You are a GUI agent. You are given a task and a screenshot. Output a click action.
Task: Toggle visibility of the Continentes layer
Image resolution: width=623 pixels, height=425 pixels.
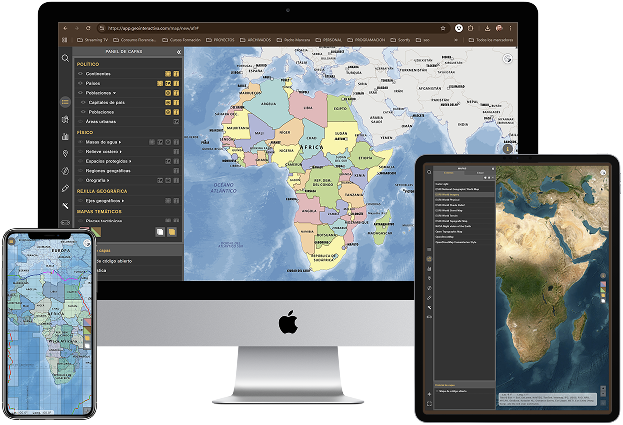click(x=80, y=74)
